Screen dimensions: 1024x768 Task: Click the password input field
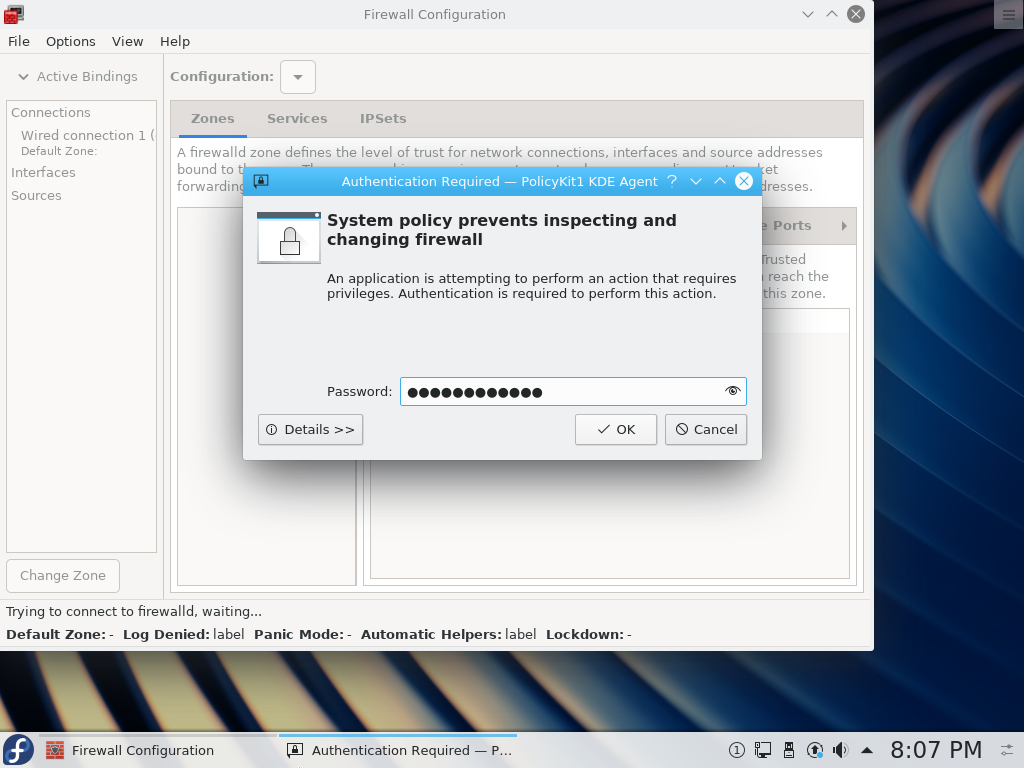(x=573, y=391)
